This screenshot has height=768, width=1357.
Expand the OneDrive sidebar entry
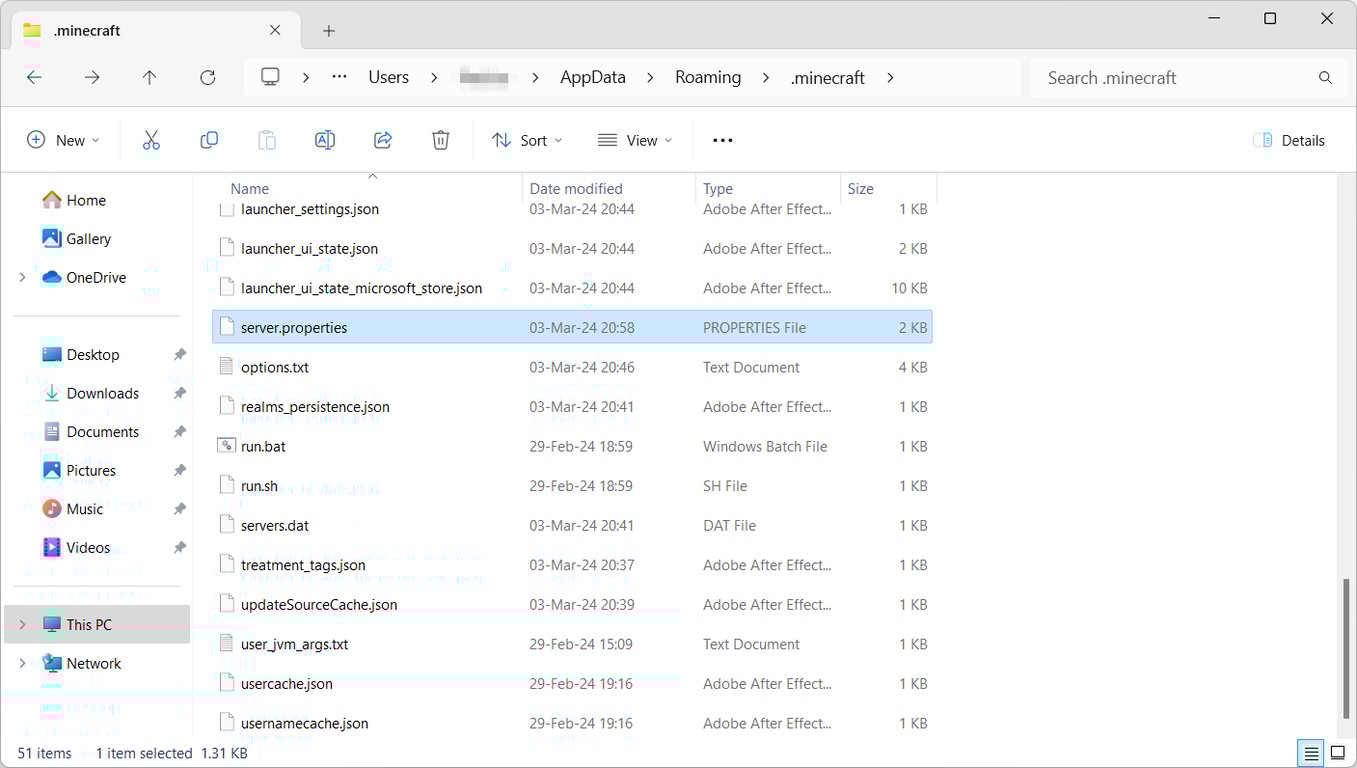point(21,277)
